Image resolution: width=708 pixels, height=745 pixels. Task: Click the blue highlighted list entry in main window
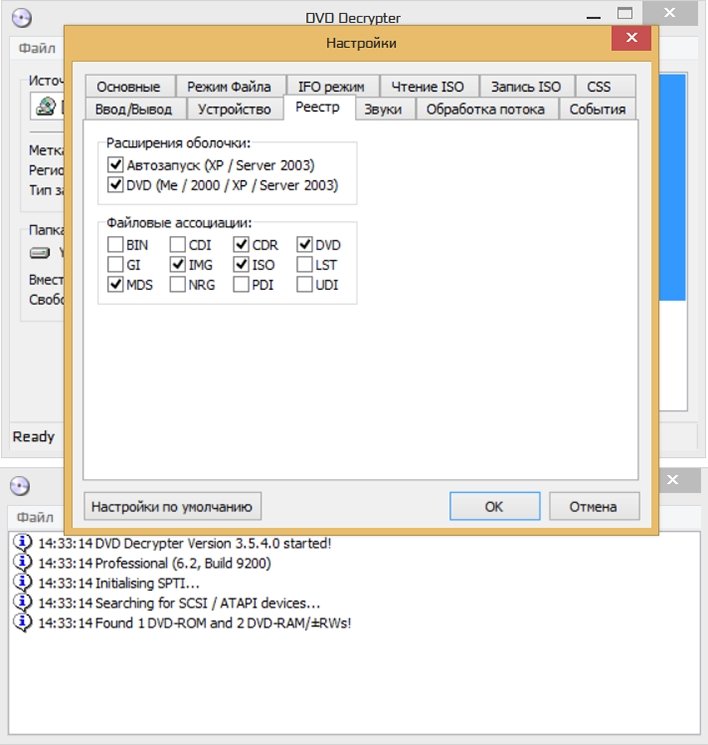(x=672, y=187)
